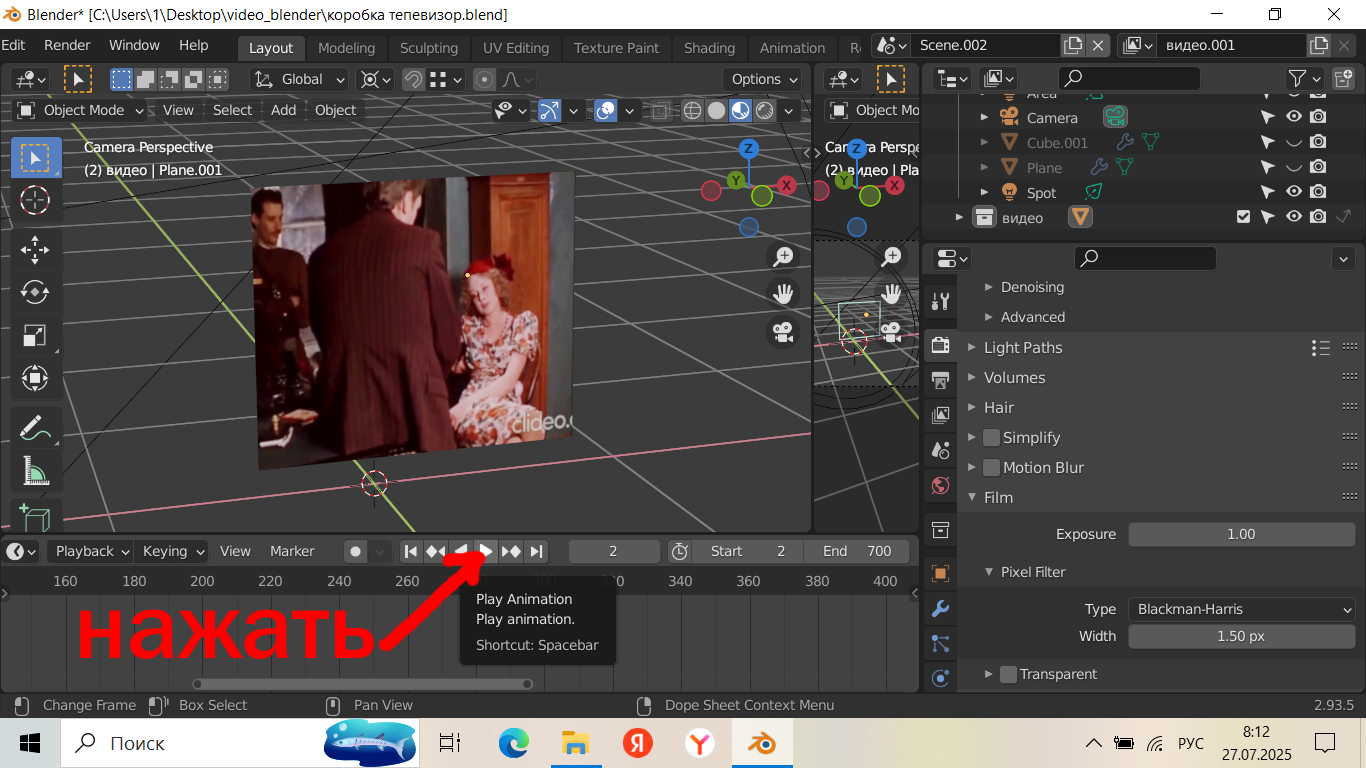Expand the Light Paths panel
The image size is (1366, 768).
coord(1022,347)
